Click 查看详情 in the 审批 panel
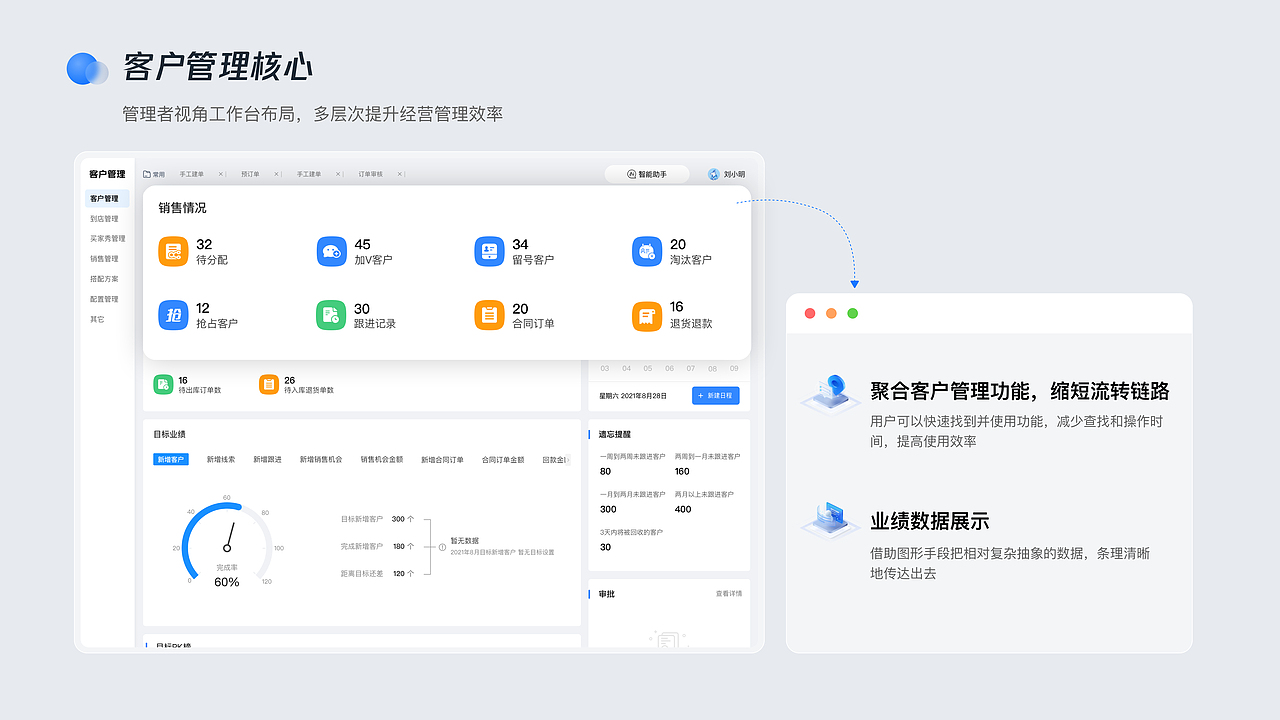The width and height of the screenshot is (1280, 720). pos(728,593)
